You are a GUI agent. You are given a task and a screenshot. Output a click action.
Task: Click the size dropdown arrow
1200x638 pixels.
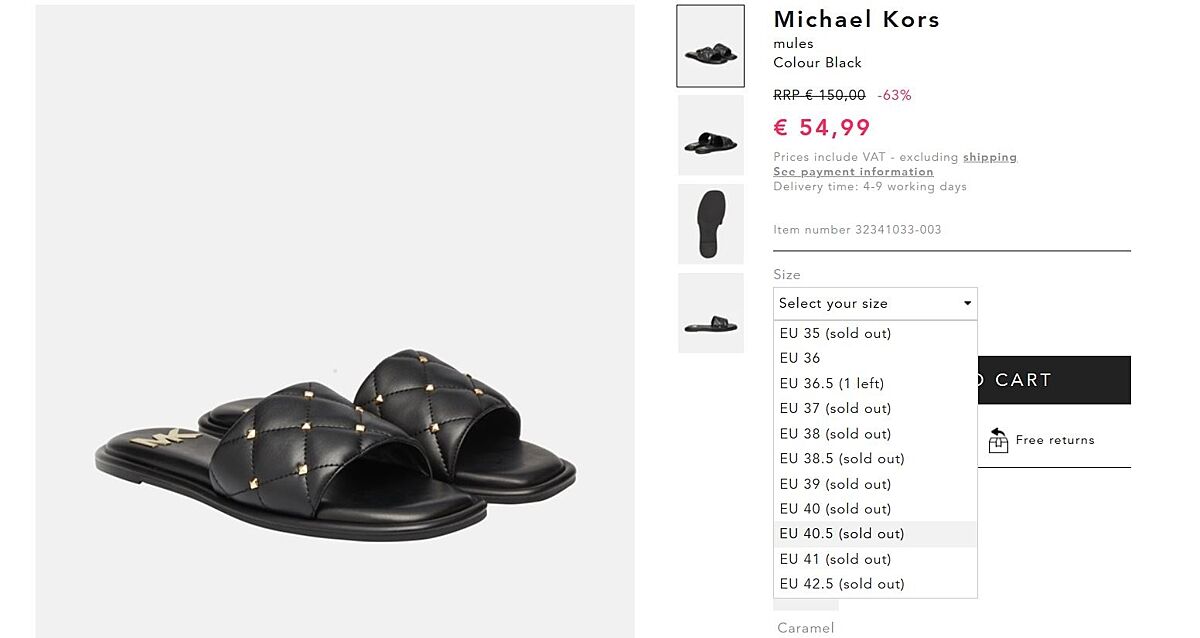[967, 303]
